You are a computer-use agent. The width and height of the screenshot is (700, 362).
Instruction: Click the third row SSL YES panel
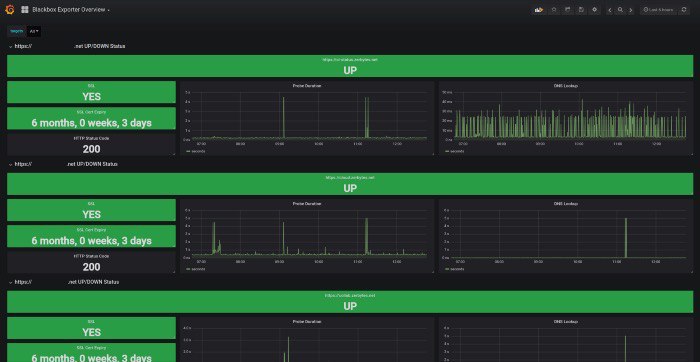91,328
